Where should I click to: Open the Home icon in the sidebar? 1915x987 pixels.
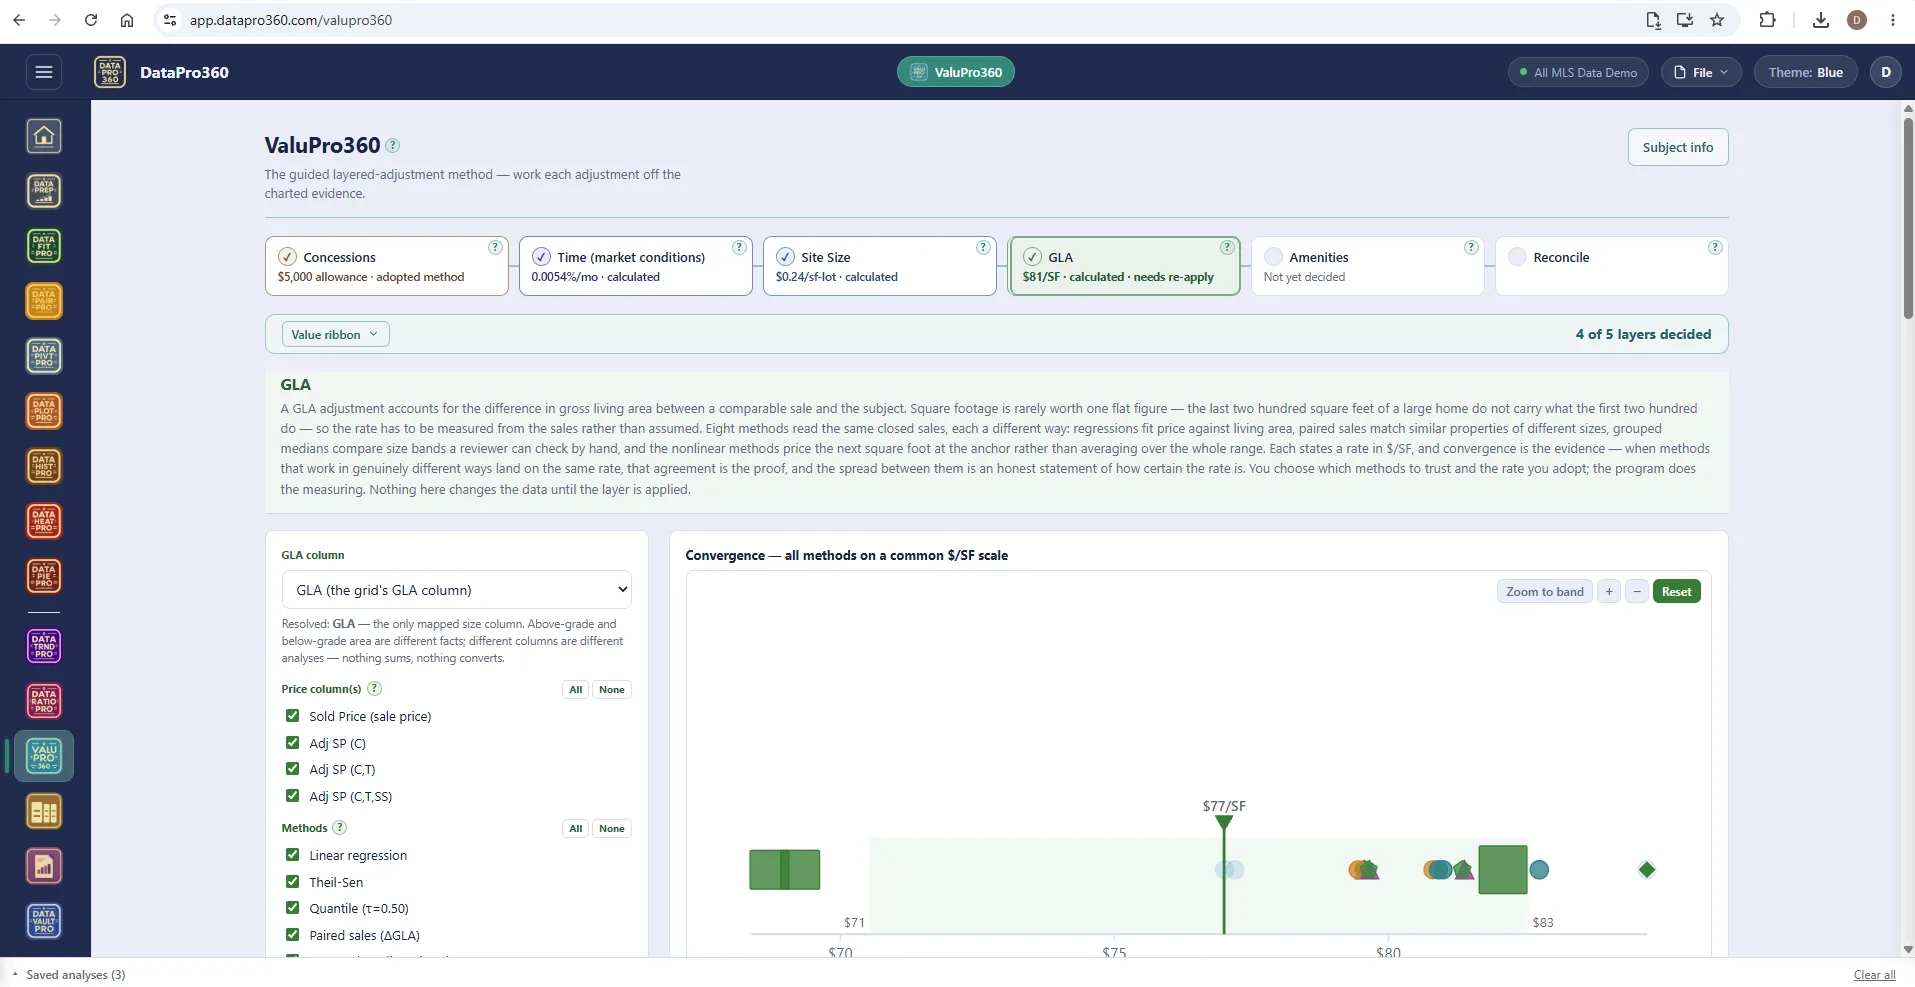(44, 136)
